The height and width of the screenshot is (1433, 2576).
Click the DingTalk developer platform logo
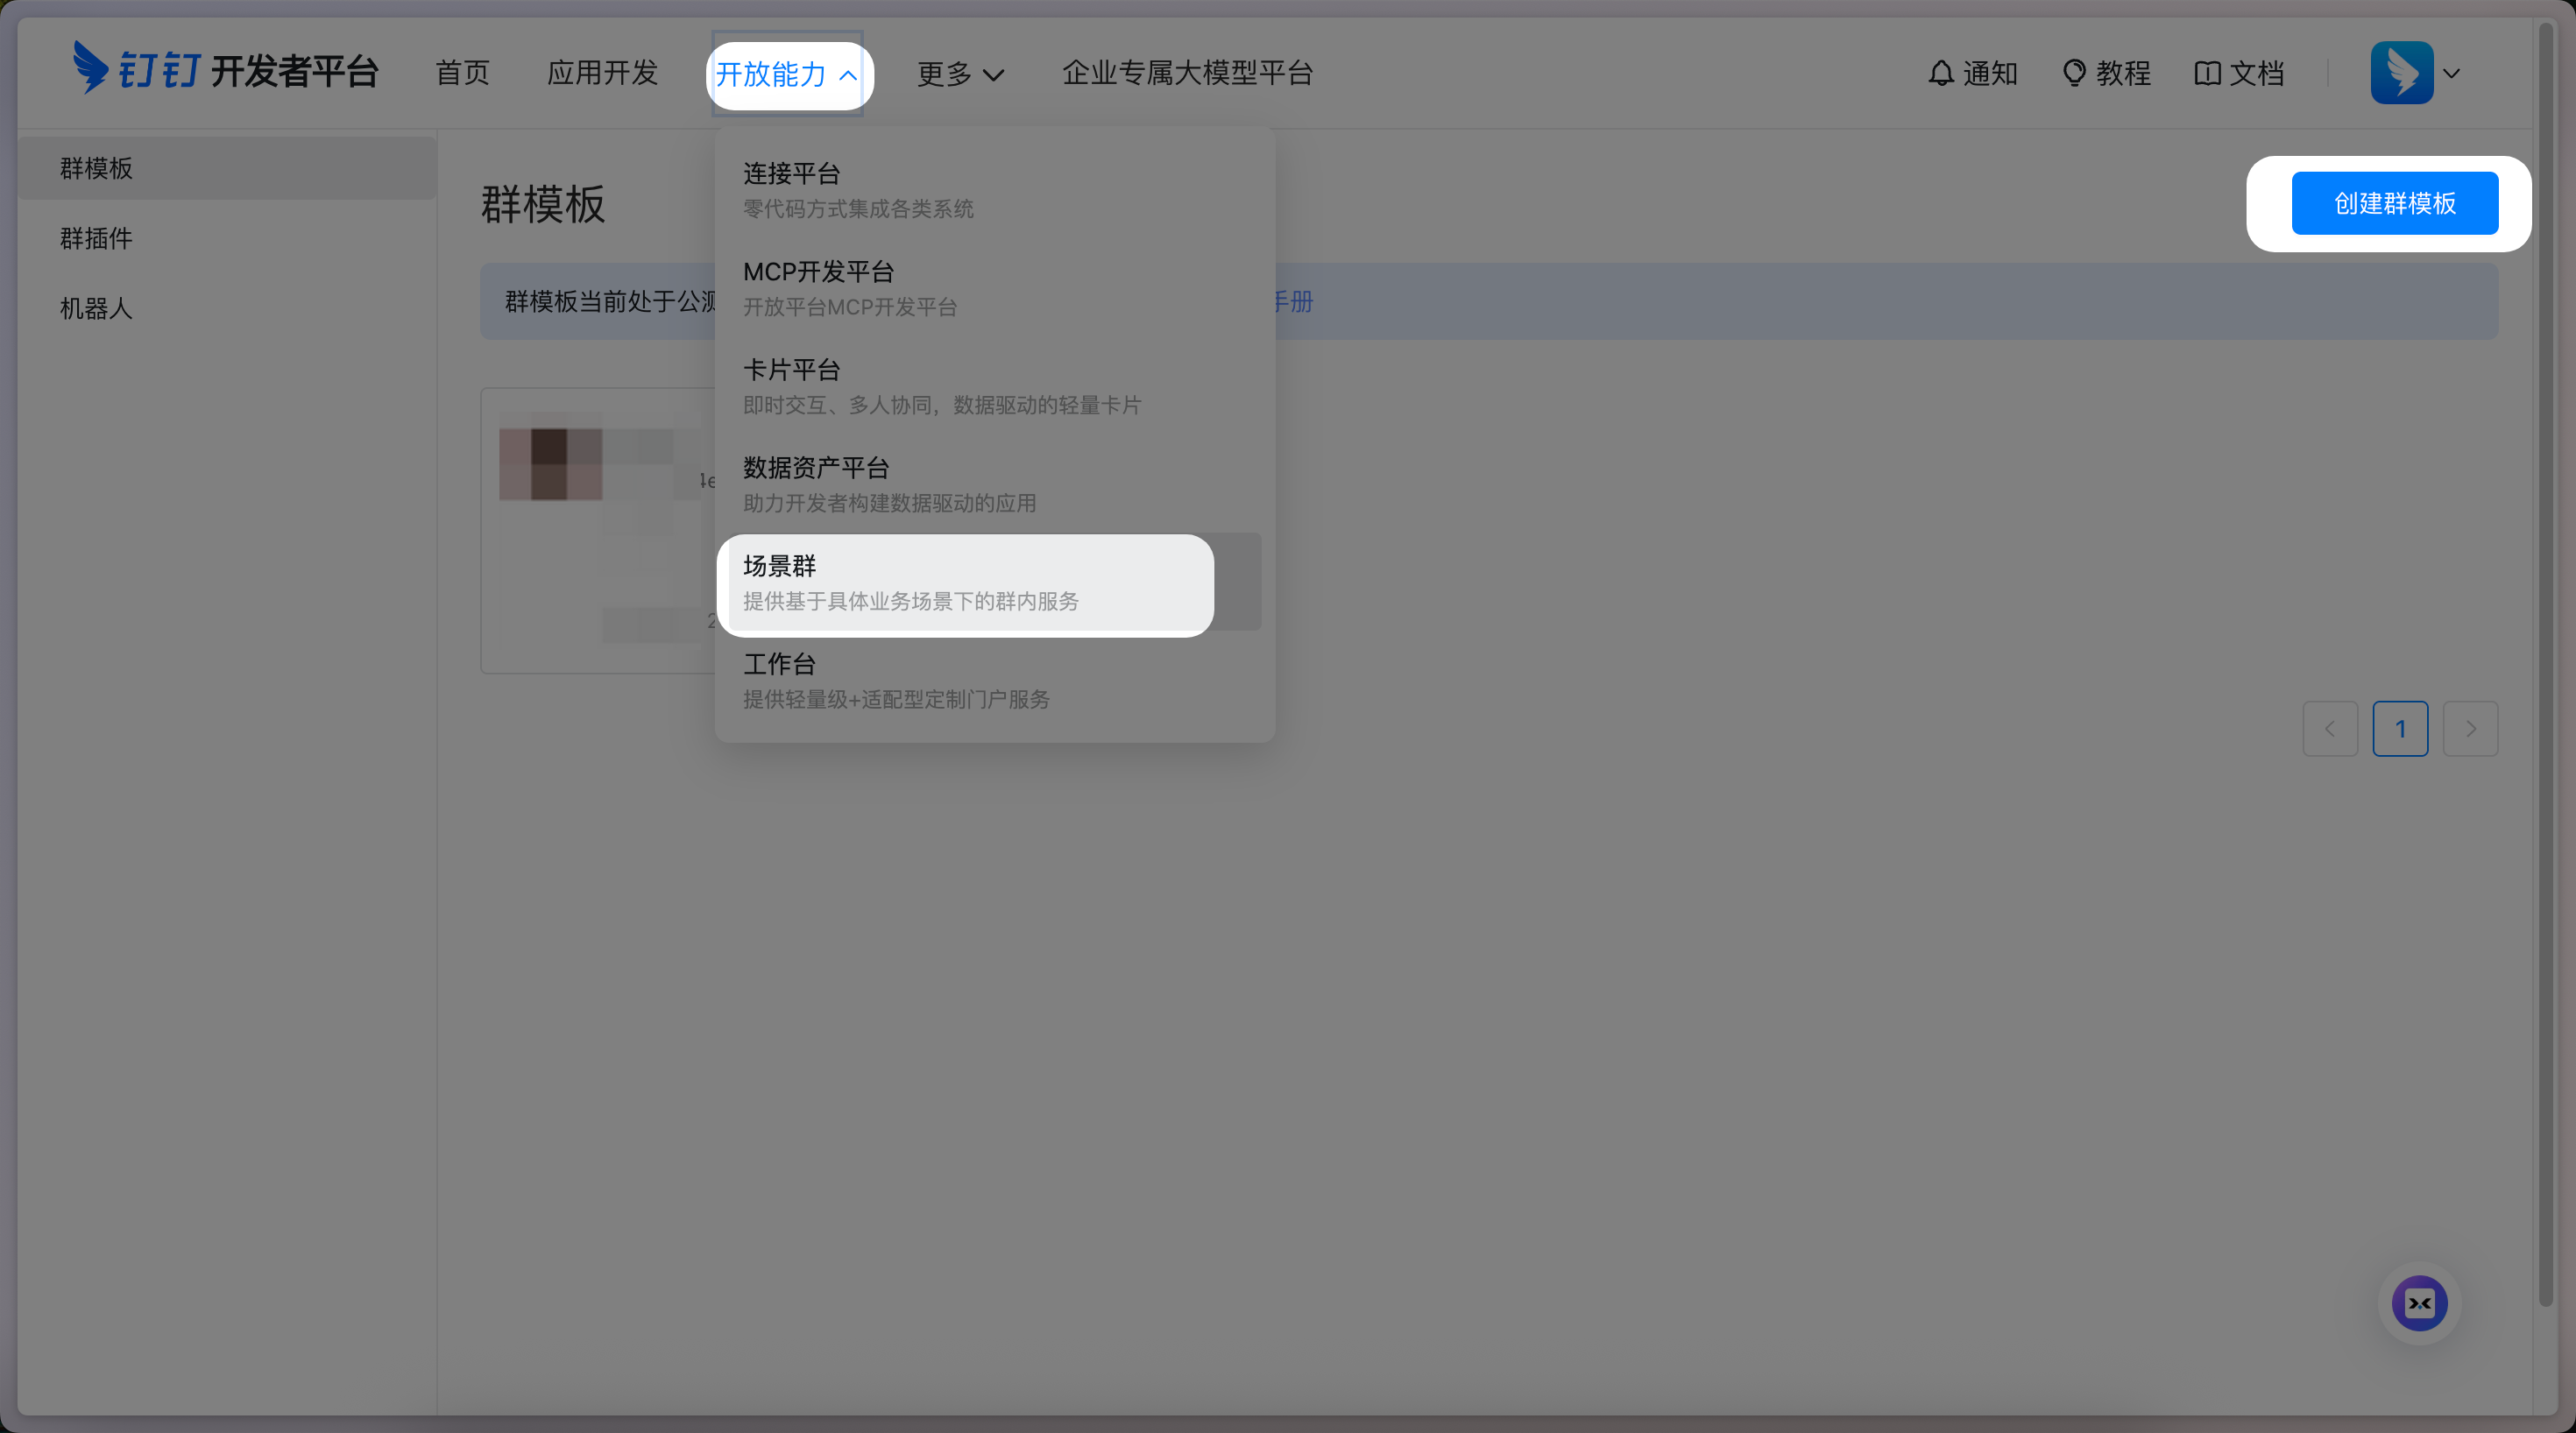(226, 70)
